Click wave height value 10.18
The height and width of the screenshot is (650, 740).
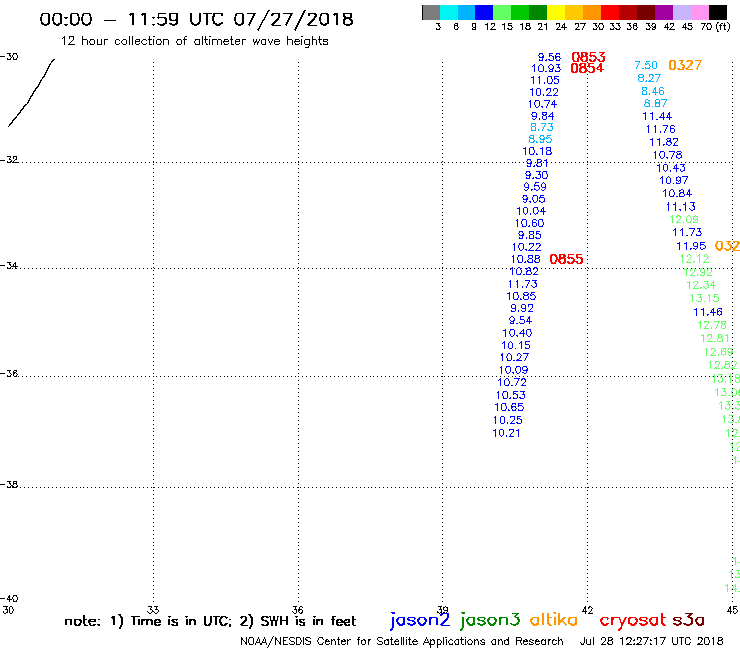point(537,151)
